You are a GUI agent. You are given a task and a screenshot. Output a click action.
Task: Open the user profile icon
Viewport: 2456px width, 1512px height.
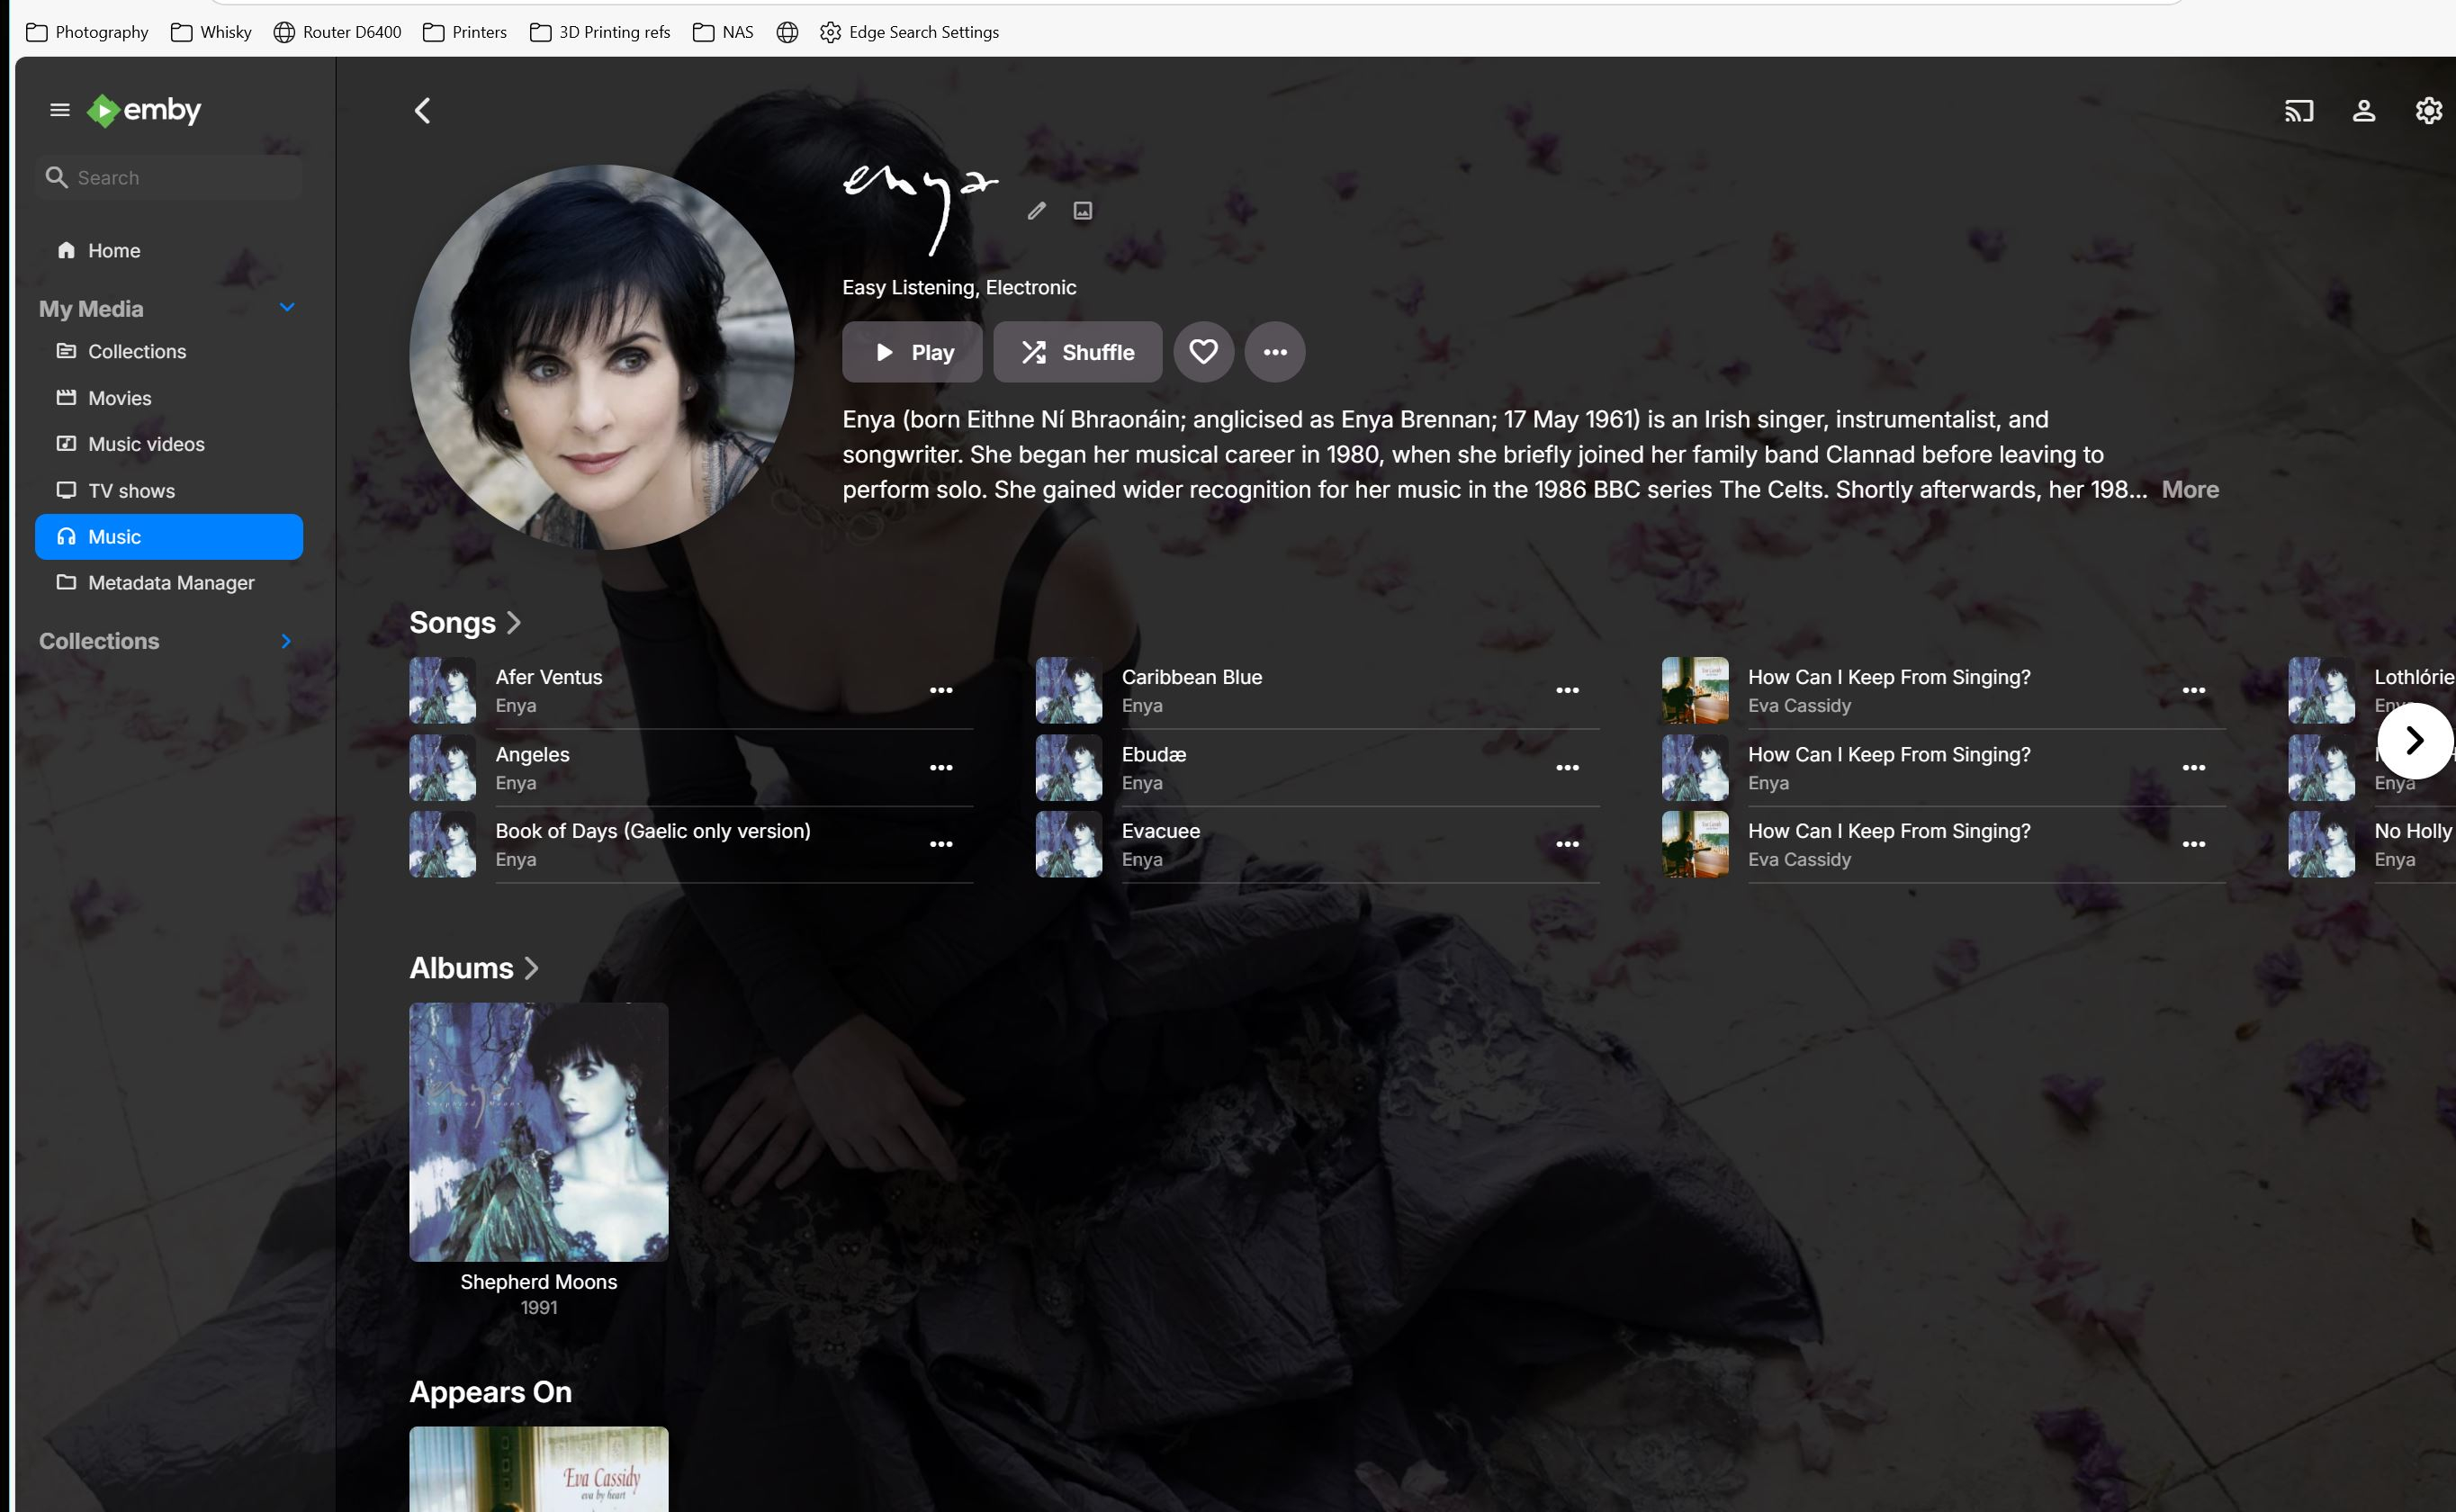click(2364, 110)
